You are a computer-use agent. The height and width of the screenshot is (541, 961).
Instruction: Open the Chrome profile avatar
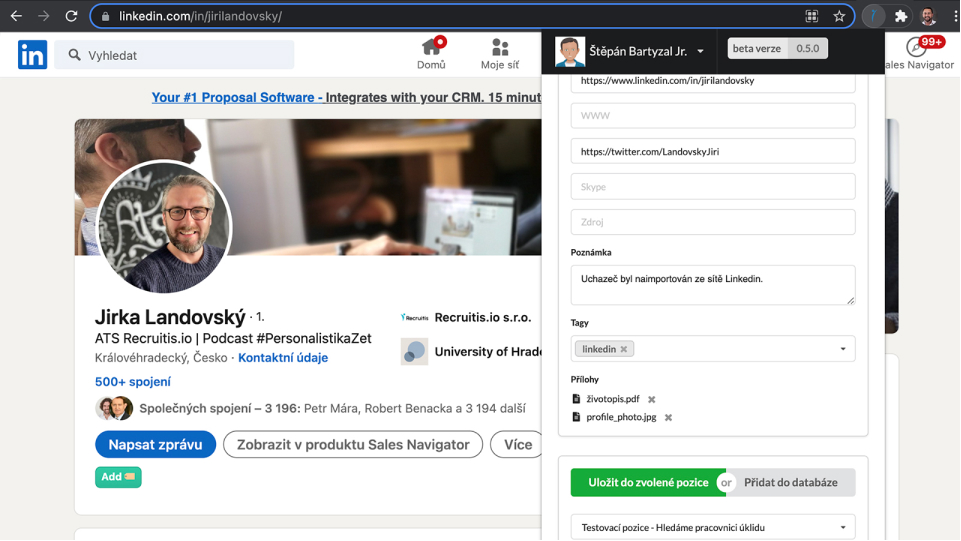click(x=929, y=17)
